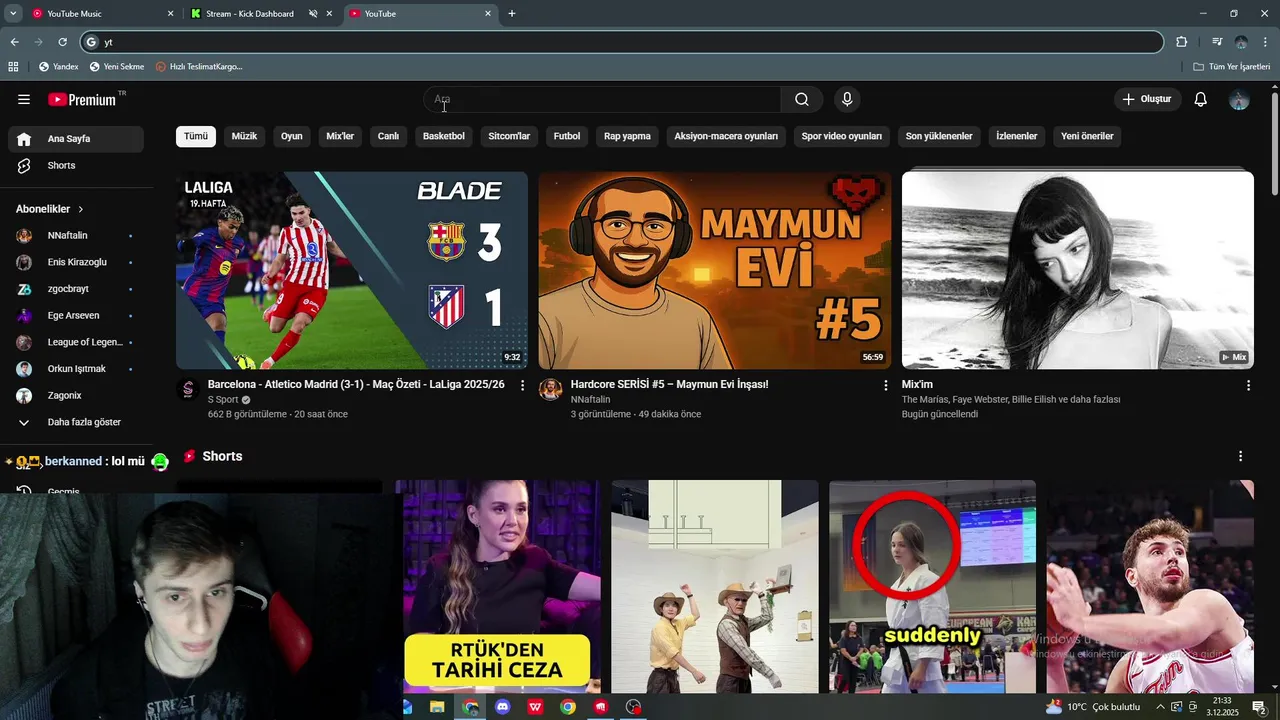The height and width of the screenshot is (720, 1280).
Task: Go to Shorts in the sidebar
Action: [76, 165]
